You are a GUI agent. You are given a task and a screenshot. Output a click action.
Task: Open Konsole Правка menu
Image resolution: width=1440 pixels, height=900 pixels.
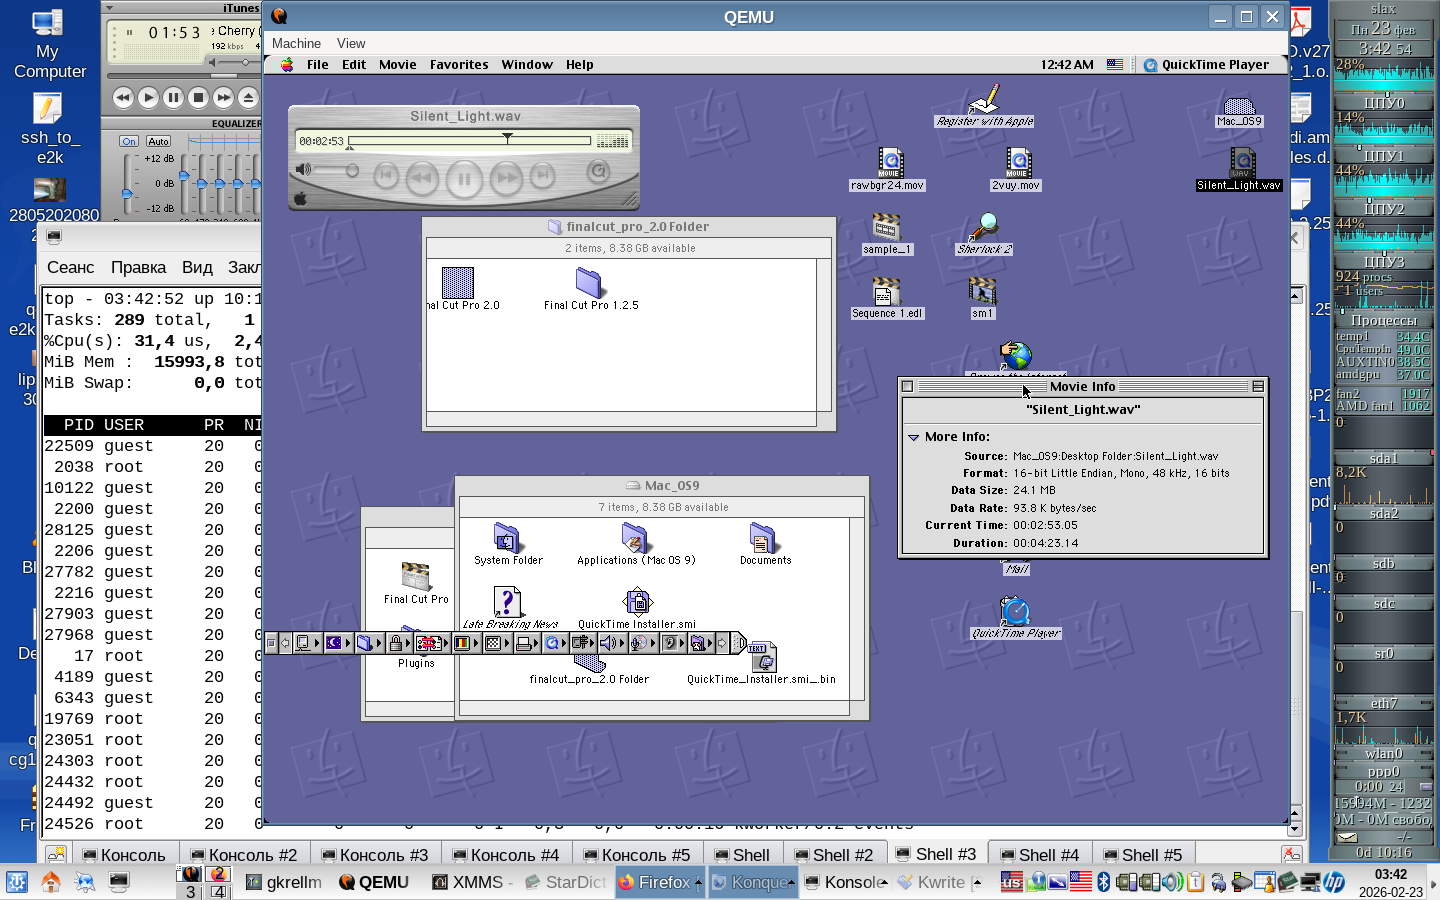pos(138,267)
